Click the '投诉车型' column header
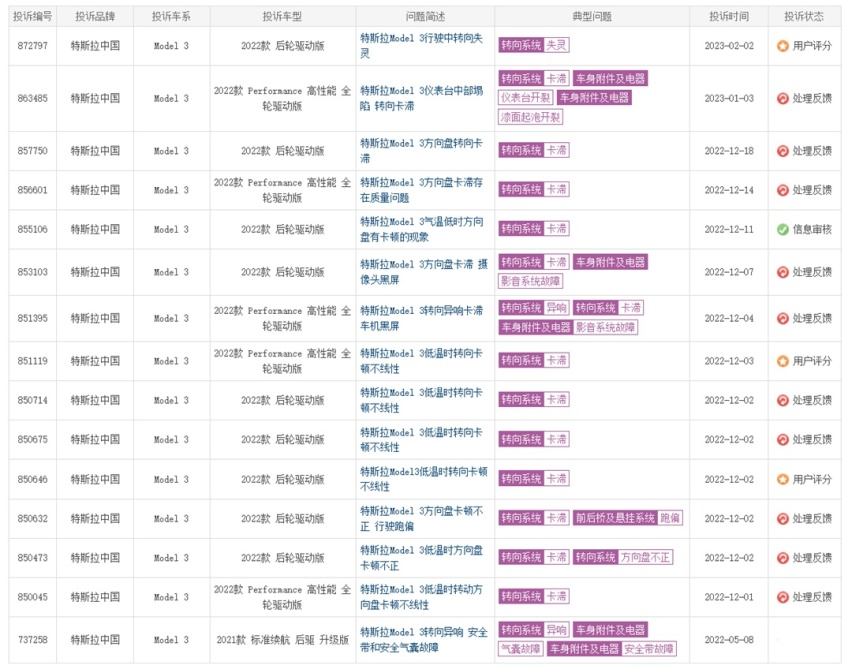Viewport: 852px width, 669px height. click(282, 16)
